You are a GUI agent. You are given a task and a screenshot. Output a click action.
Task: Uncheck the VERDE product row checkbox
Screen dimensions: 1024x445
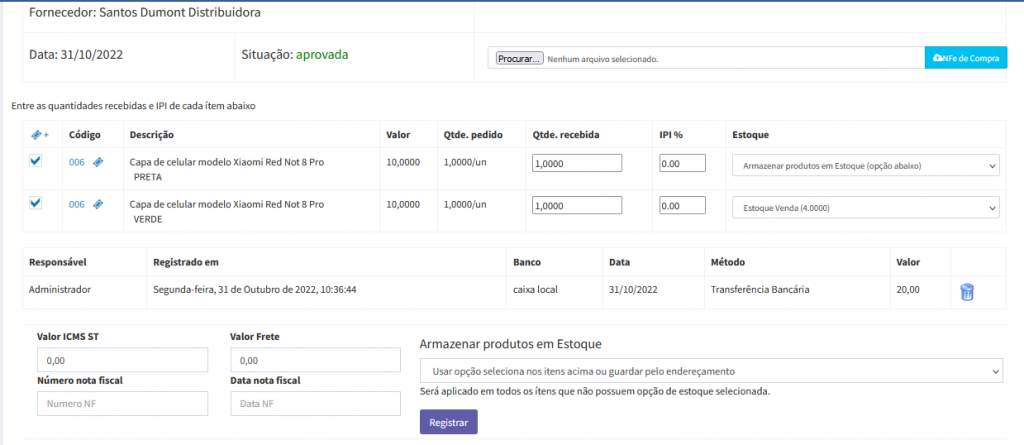(x=36, y=203)
